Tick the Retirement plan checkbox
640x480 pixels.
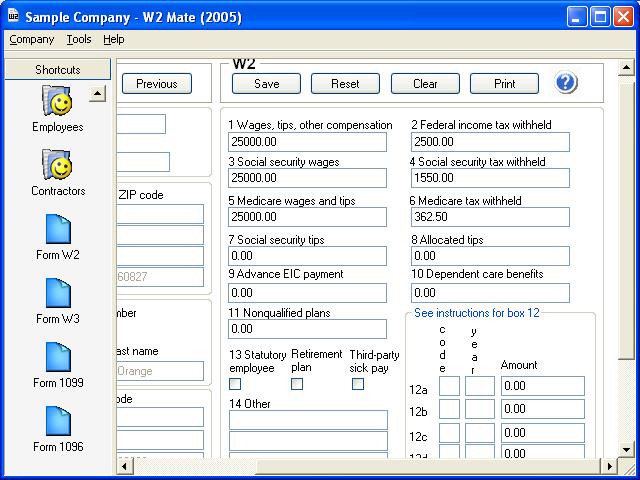click(297, 384)
